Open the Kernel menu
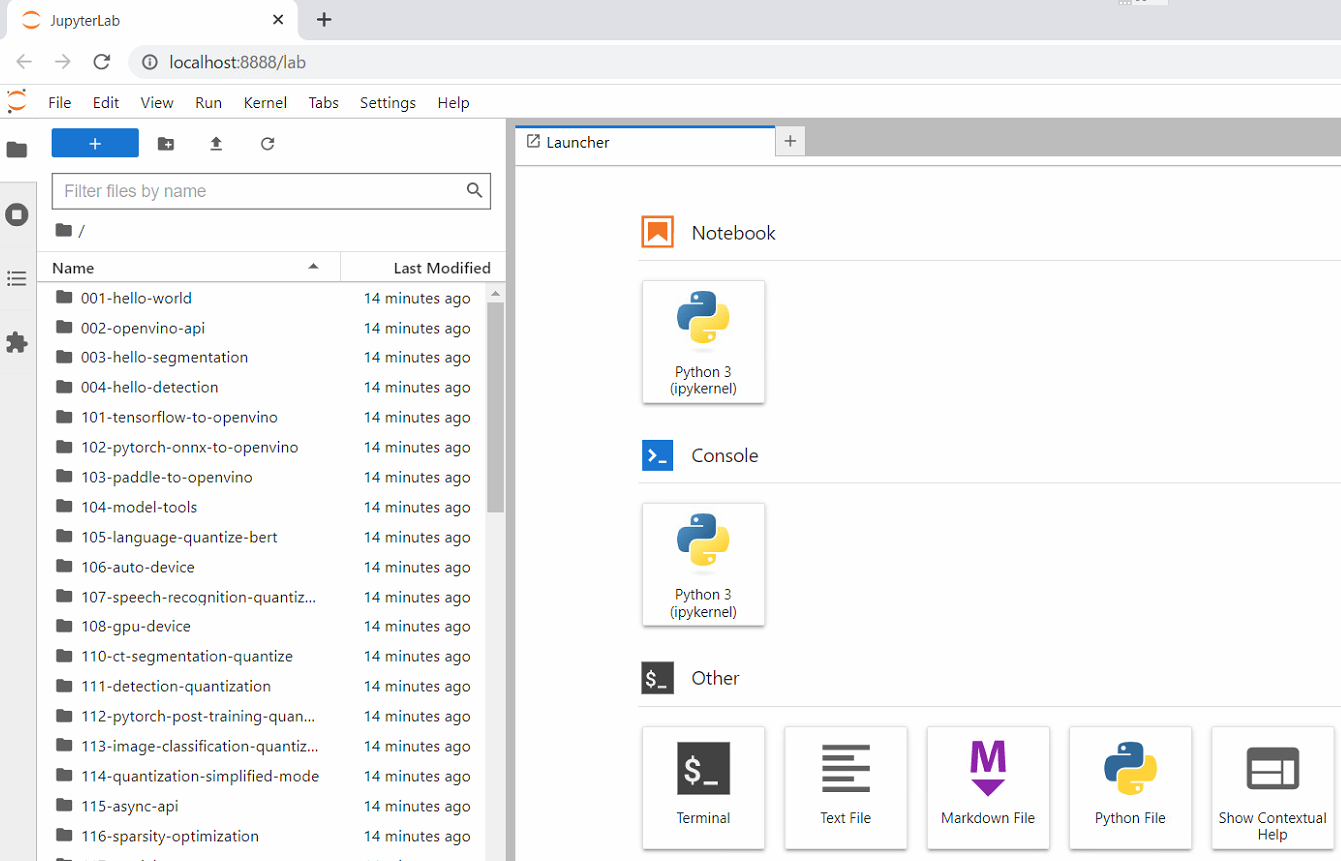 [x=265, y=103]
